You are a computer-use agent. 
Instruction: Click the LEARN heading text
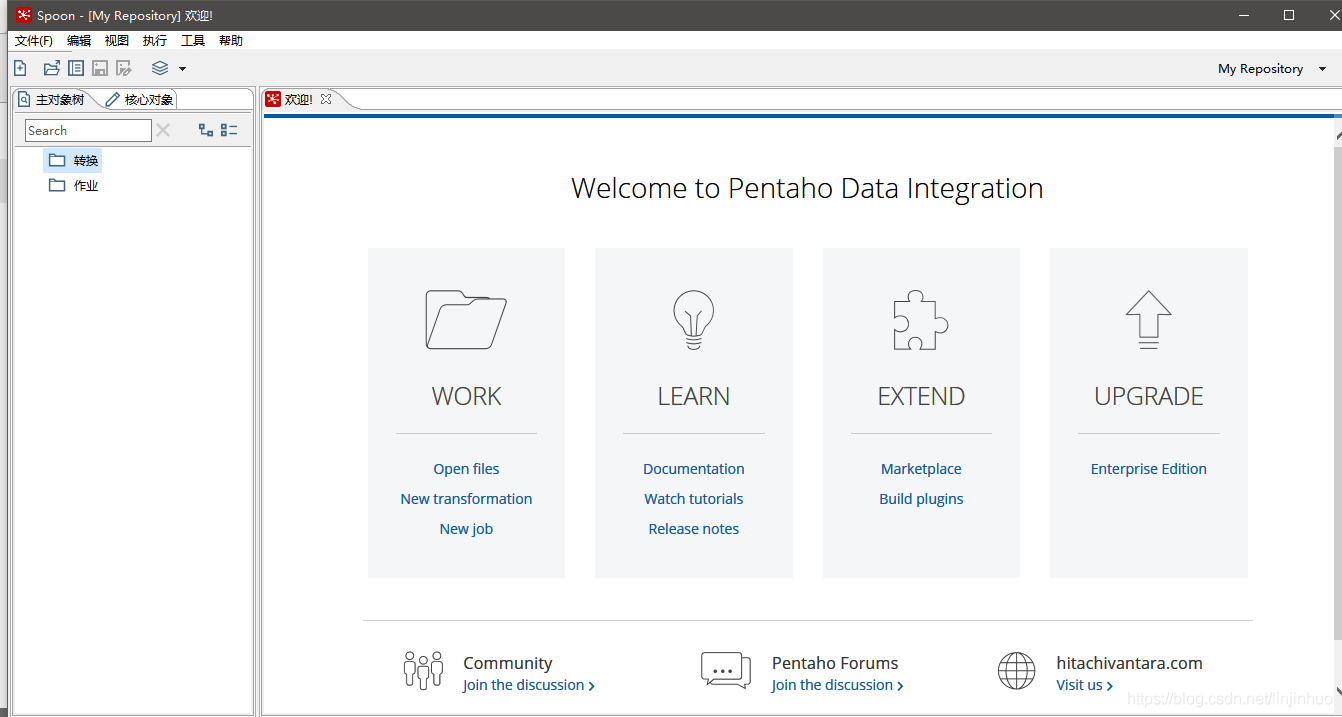click(694, 396)
